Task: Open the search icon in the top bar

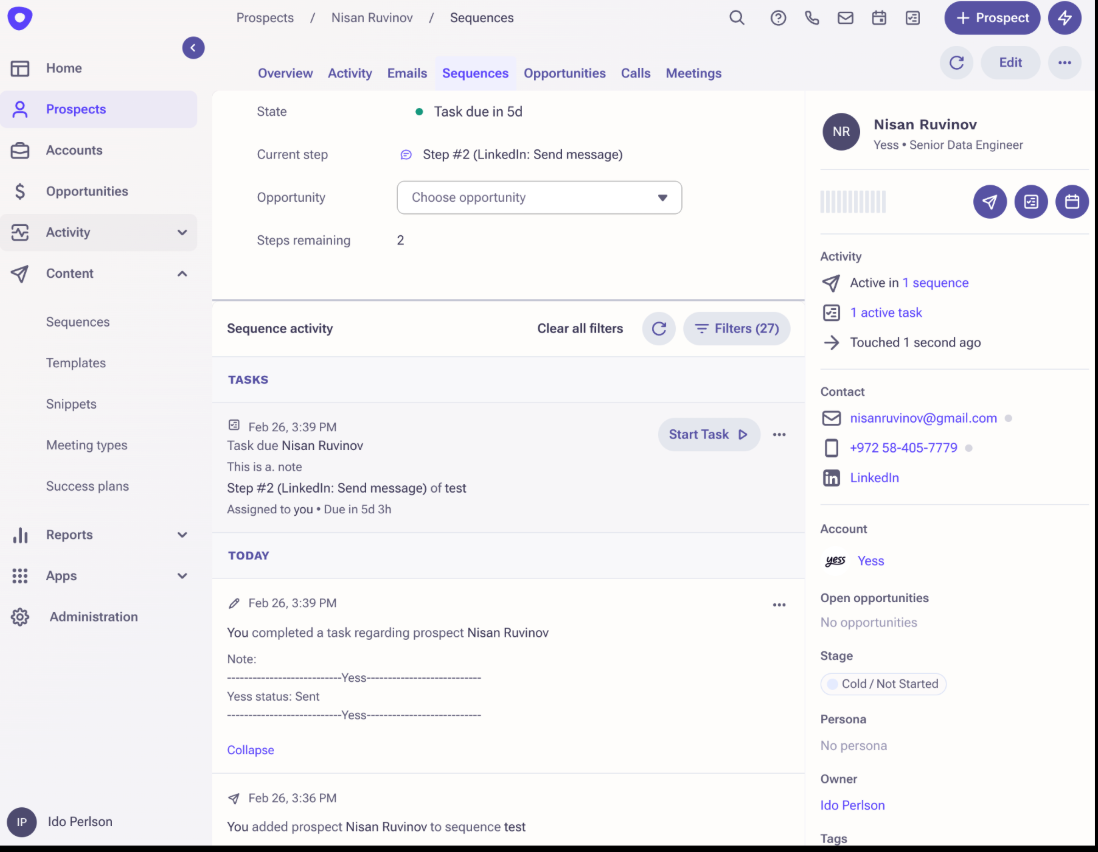Action: (x=737, y=18)
